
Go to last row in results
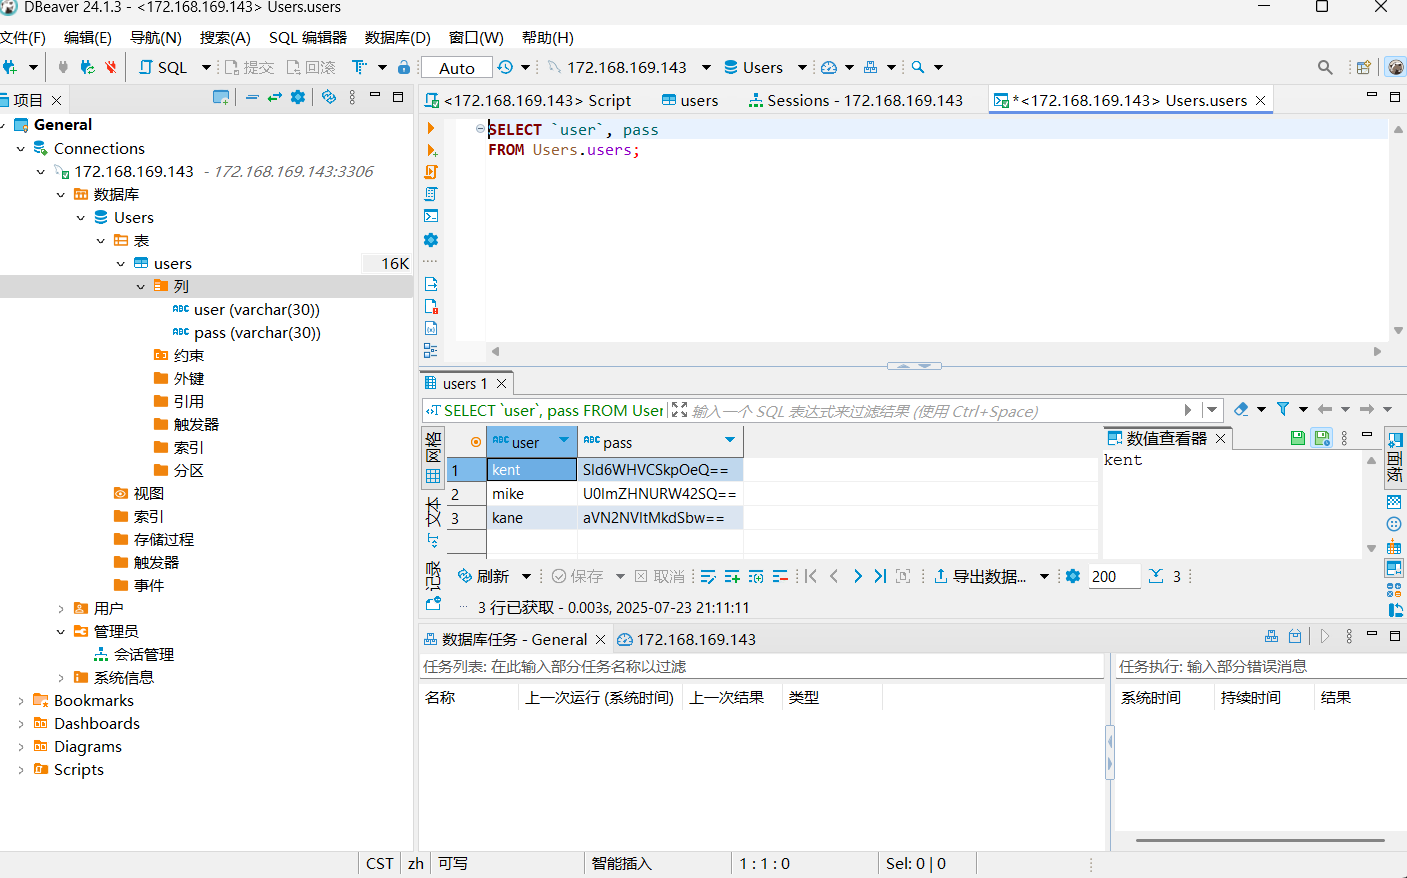coord(880,576)
